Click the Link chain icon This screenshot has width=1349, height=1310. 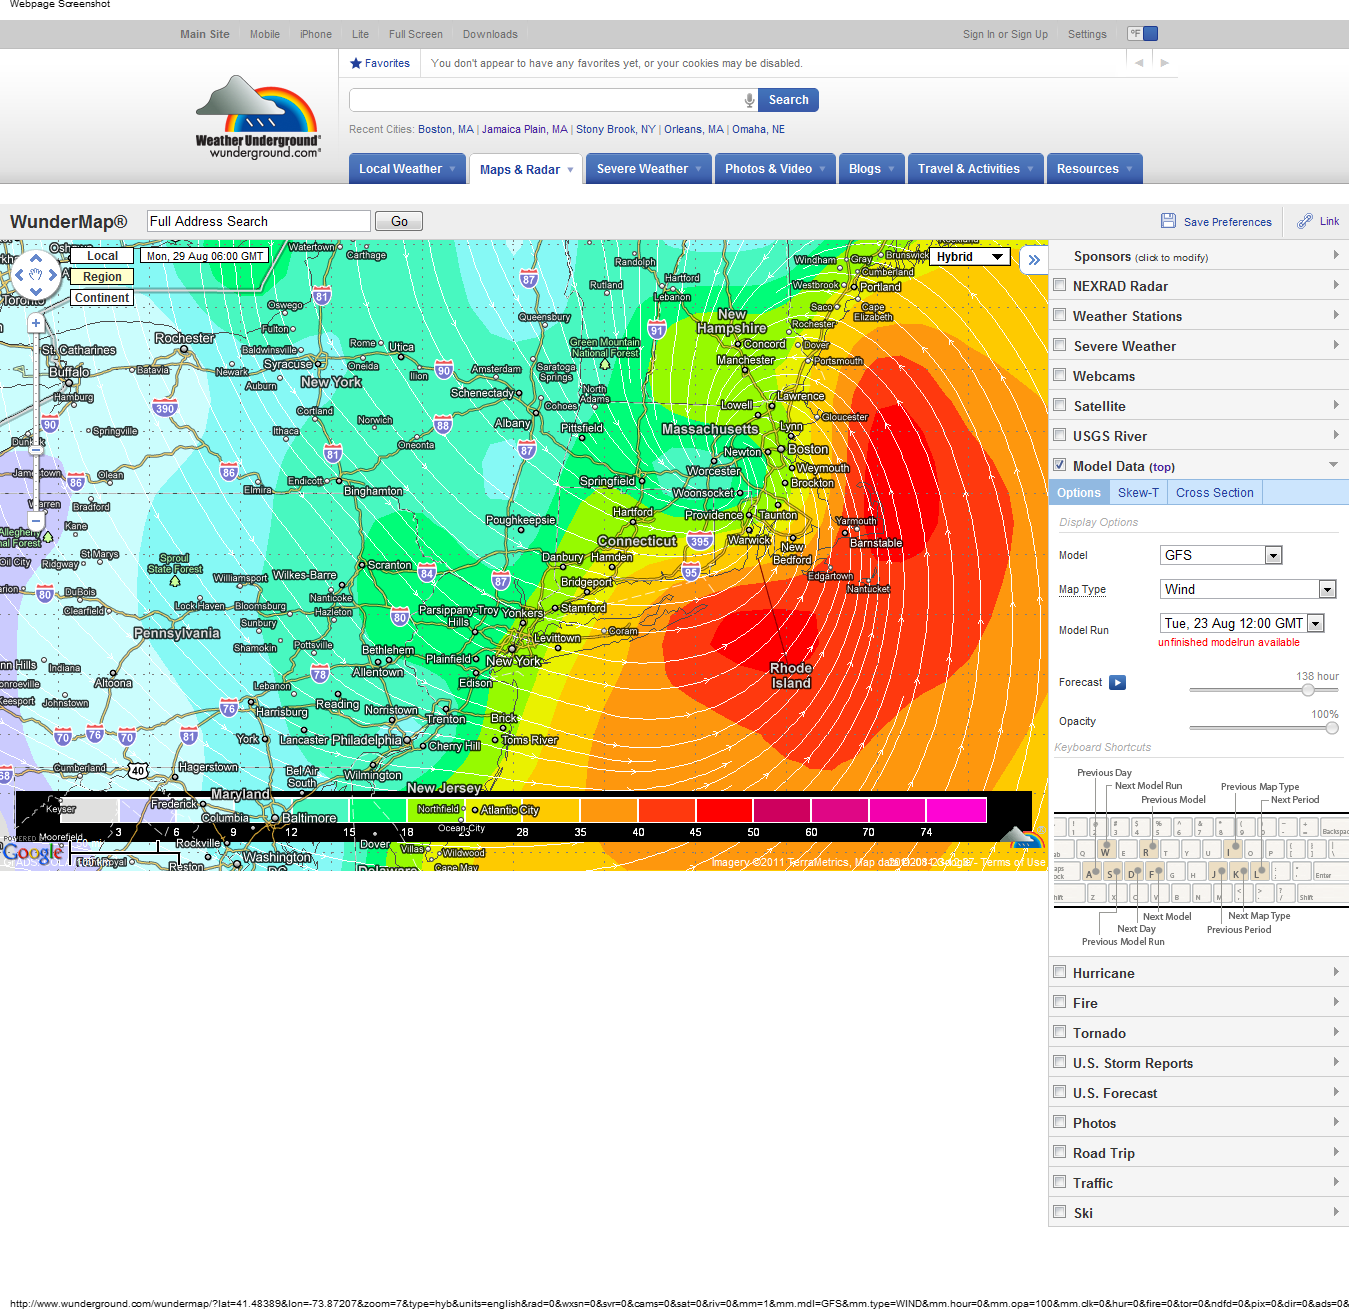pos(1305,221)
